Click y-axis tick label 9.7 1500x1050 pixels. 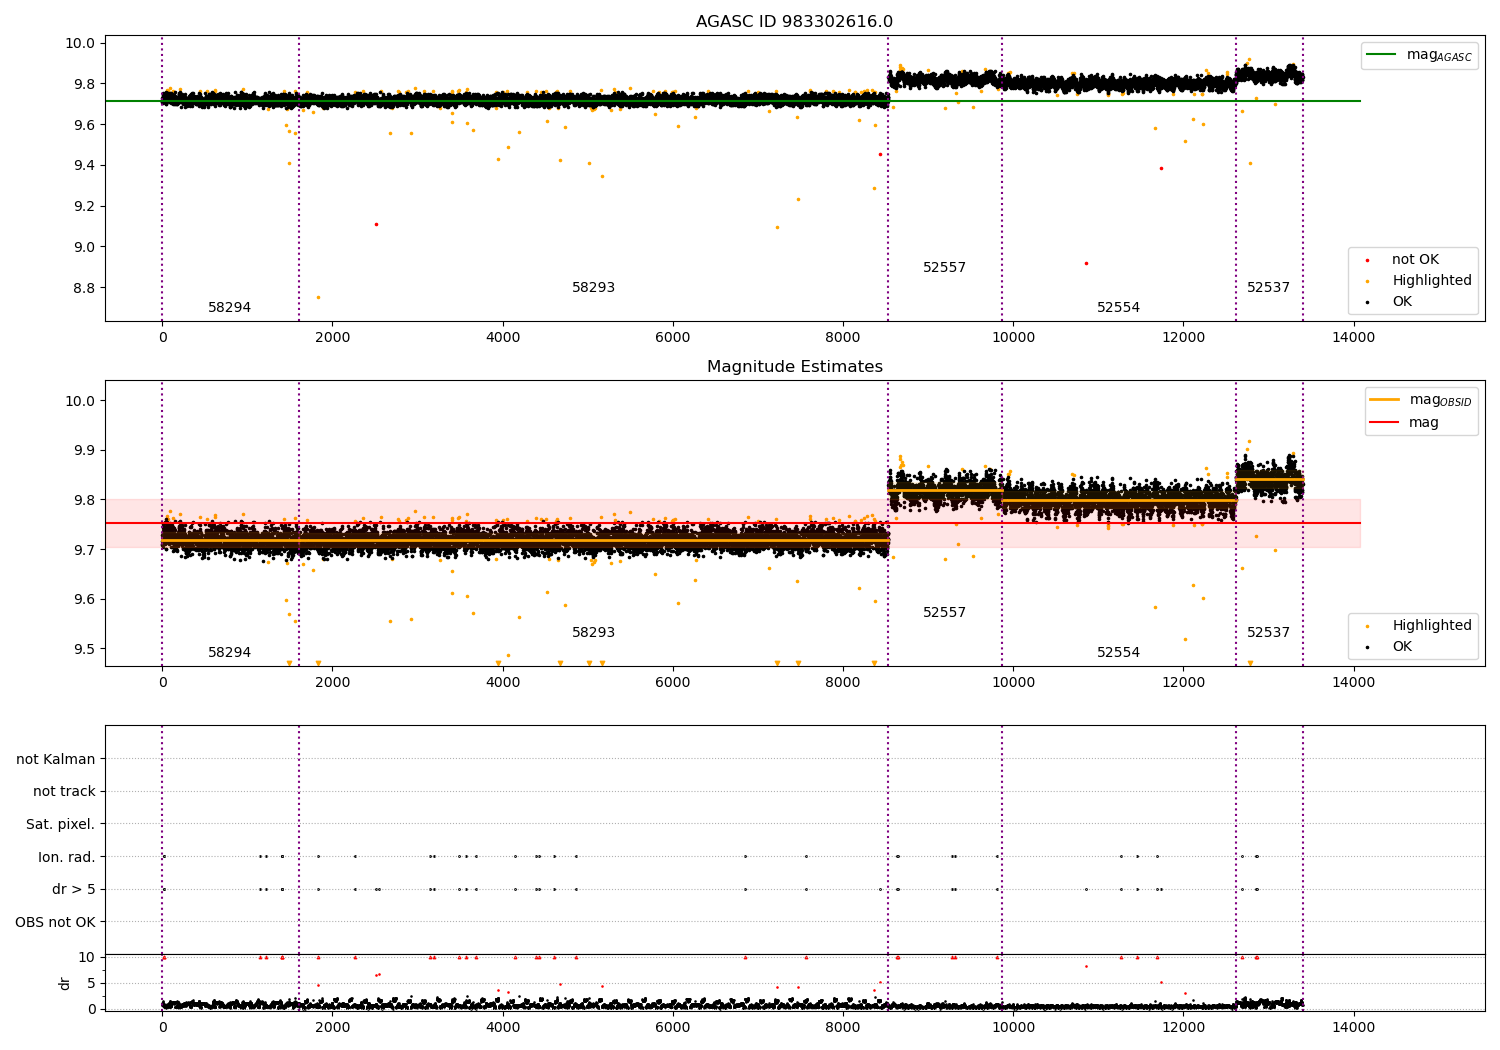[83, 550]
